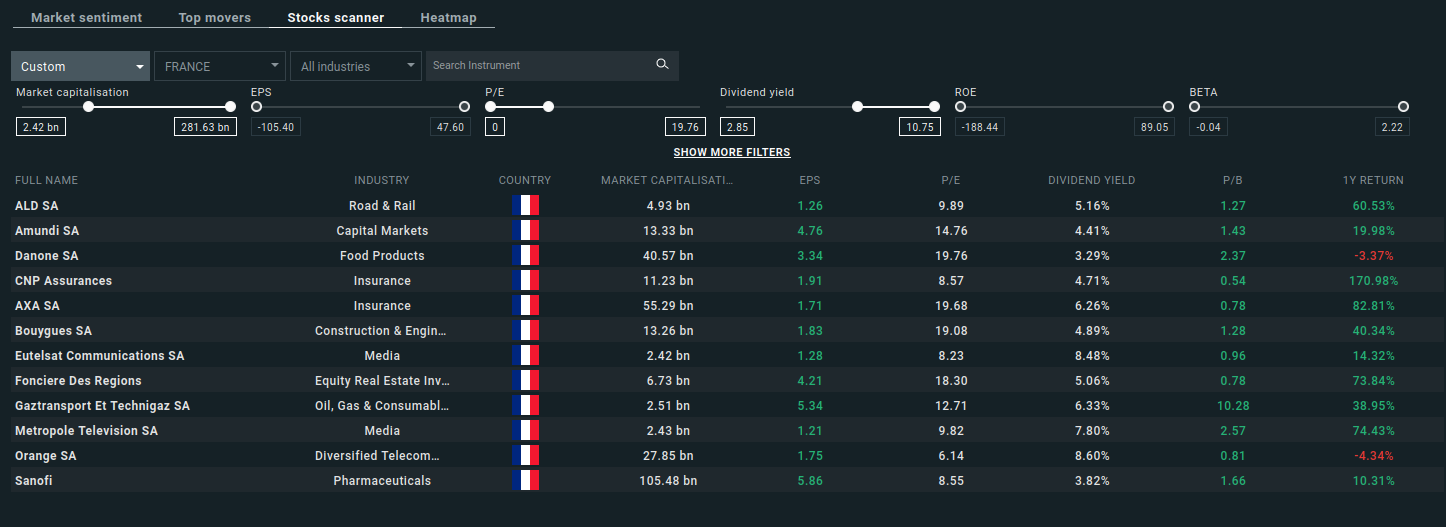The width and height of the screenshot is (1446, 527).
Task: Switch to Top movers tab
Action: pos(215,18)
